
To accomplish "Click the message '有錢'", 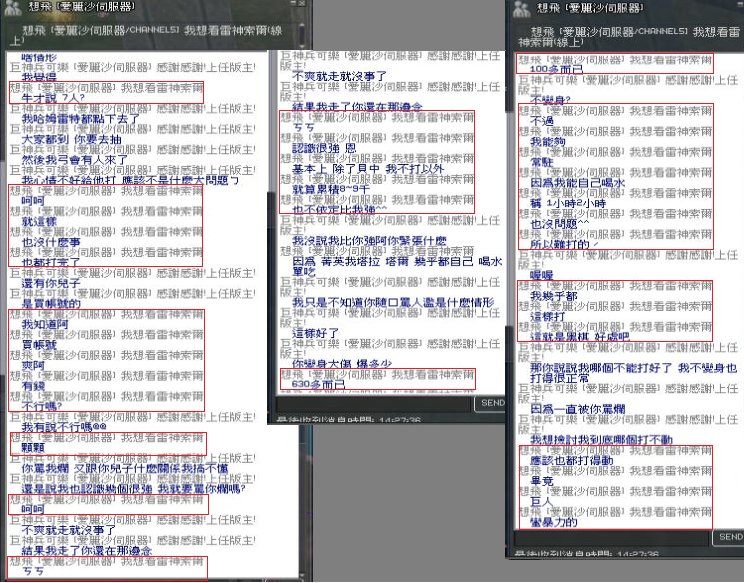I will (x=33, y=386).
